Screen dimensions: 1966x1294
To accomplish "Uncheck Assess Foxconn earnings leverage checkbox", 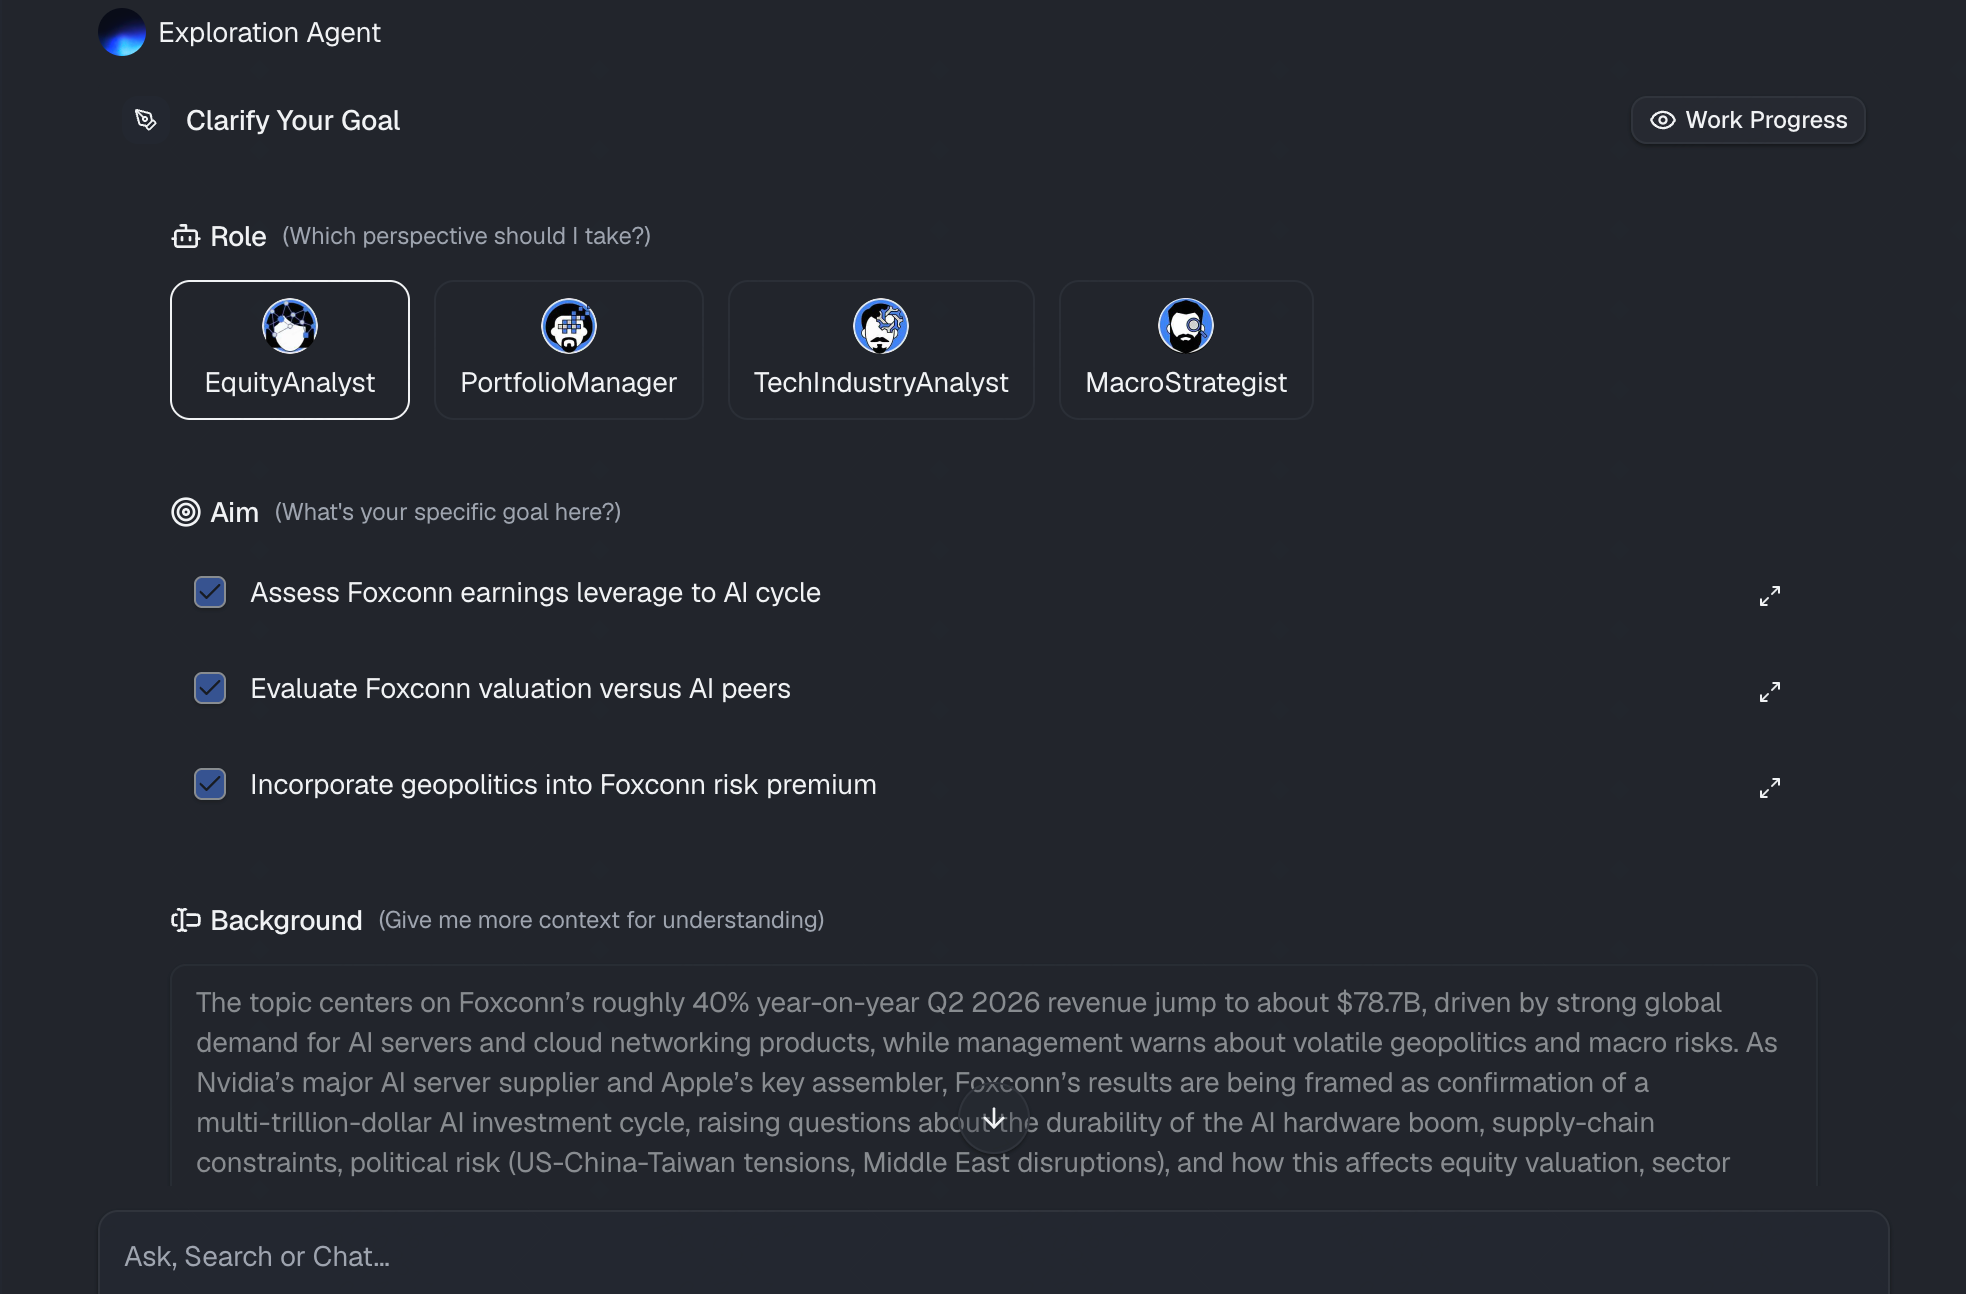I will coord(210,592).
